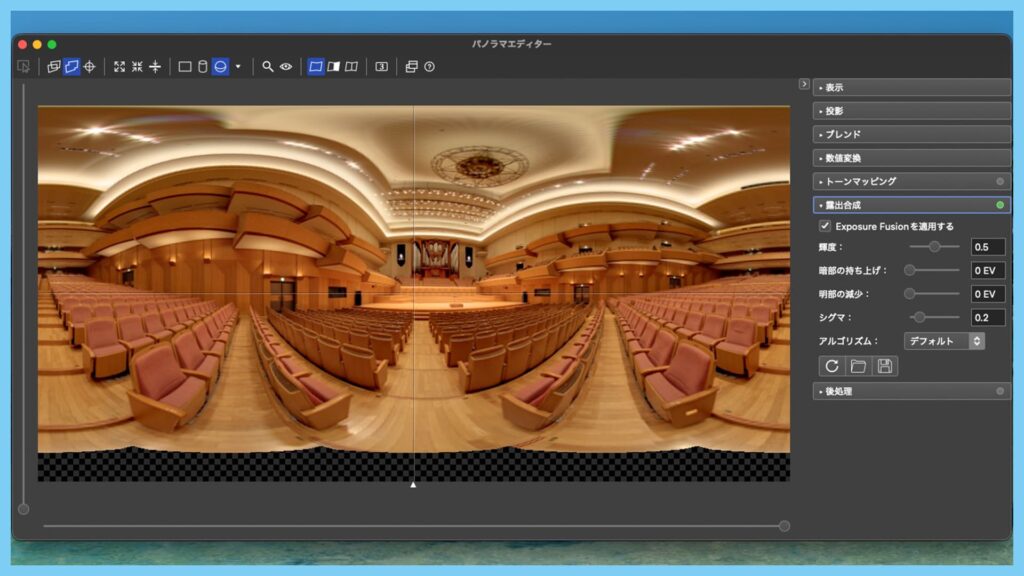Click the magnifier zoom icon
The width and height of the screenshot is (1024, 576).
(268, 67)
